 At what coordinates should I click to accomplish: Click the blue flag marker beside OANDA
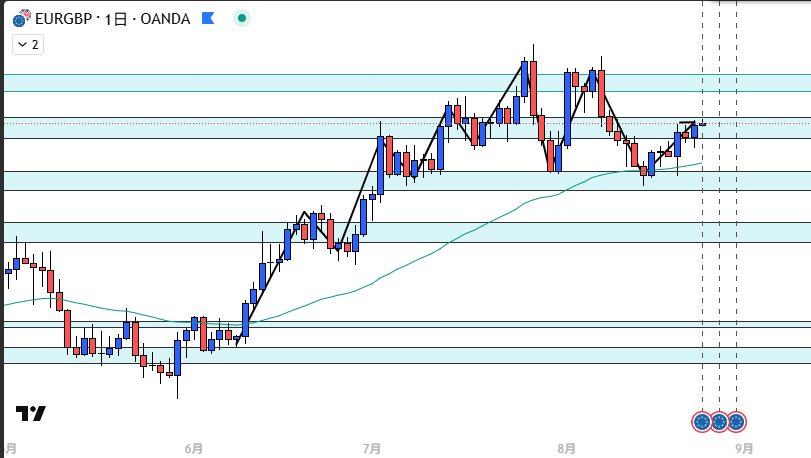[207, 19]
